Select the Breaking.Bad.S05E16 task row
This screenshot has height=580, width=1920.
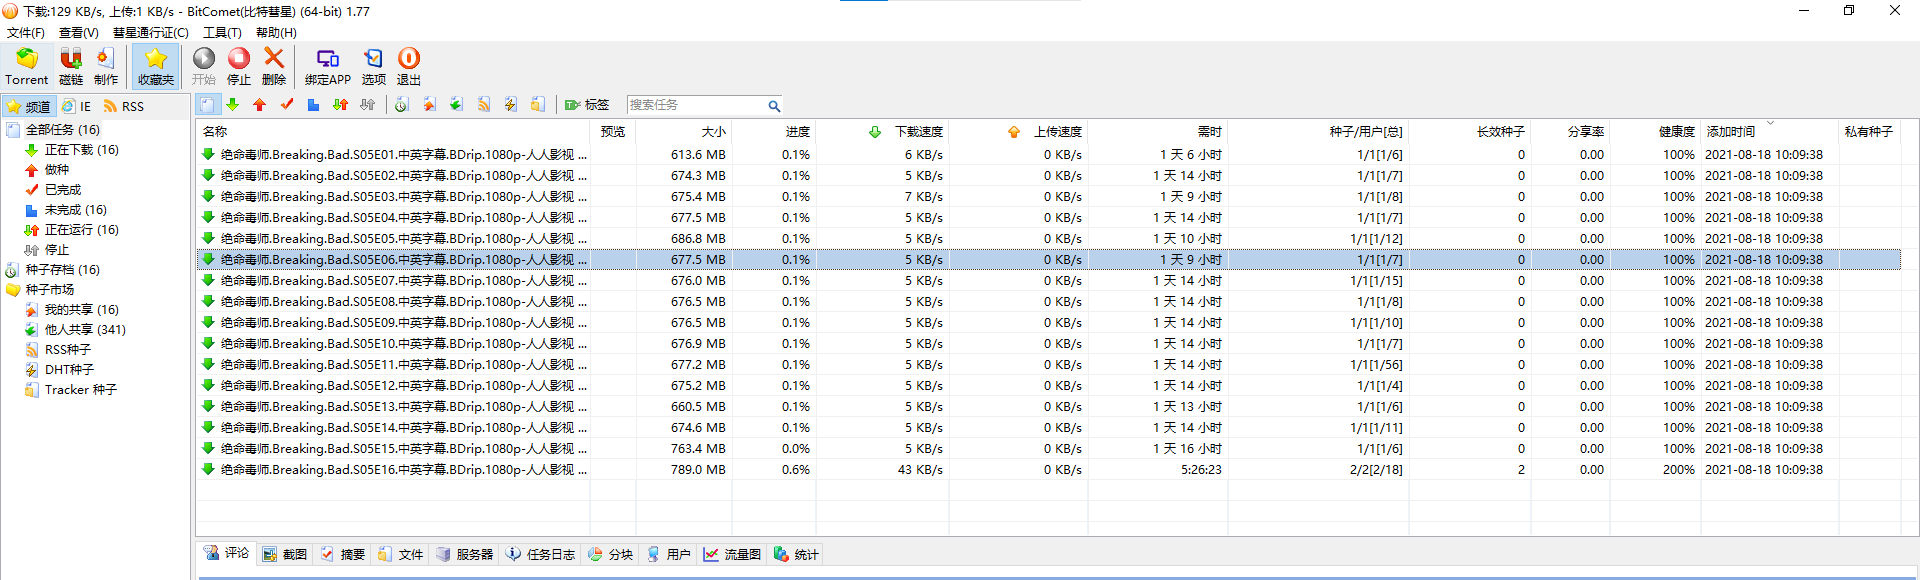click(1048, 470)
